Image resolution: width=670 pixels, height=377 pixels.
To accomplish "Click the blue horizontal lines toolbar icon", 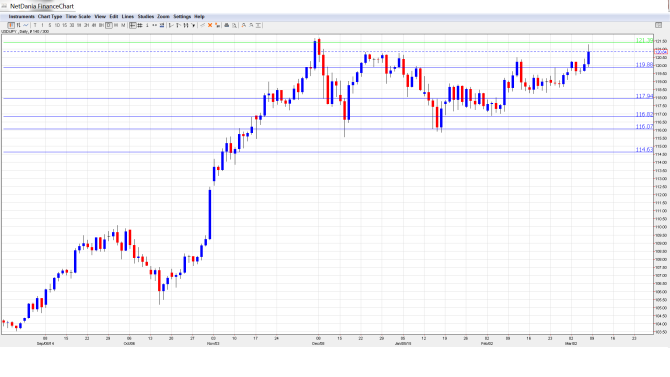I will (162, 25).
